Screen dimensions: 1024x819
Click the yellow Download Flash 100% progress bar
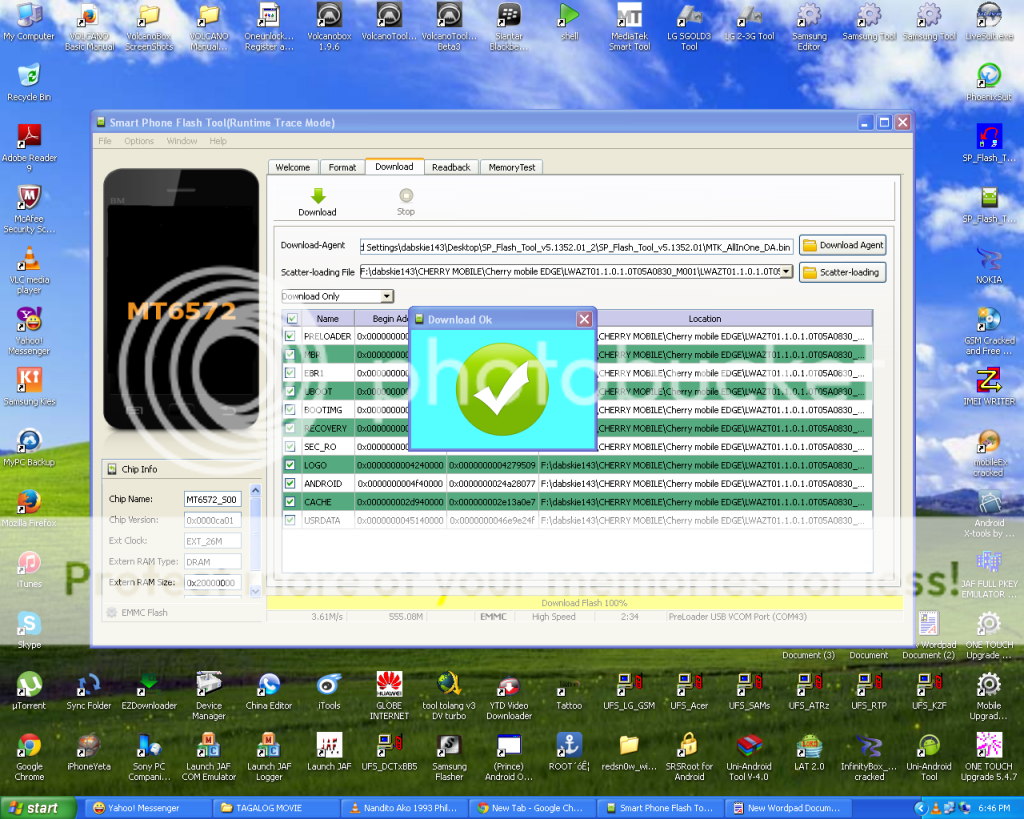pyautogui.click(x=584, y=603)
